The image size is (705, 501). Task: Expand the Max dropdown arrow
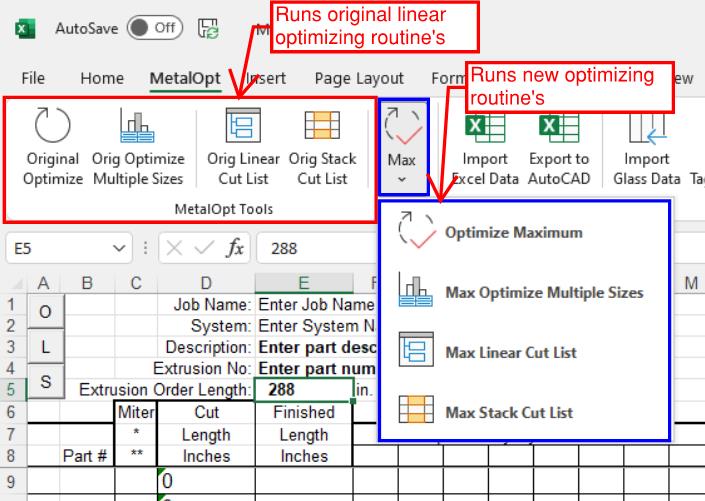click(x=402, y=179)
